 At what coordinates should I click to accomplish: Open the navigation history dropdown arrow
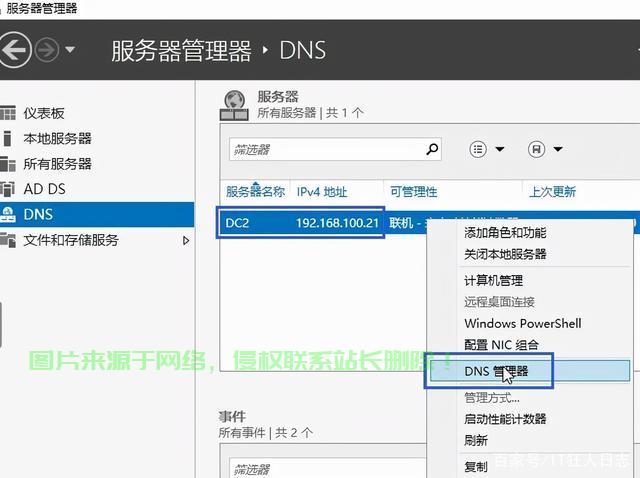(x=70, y=50)
